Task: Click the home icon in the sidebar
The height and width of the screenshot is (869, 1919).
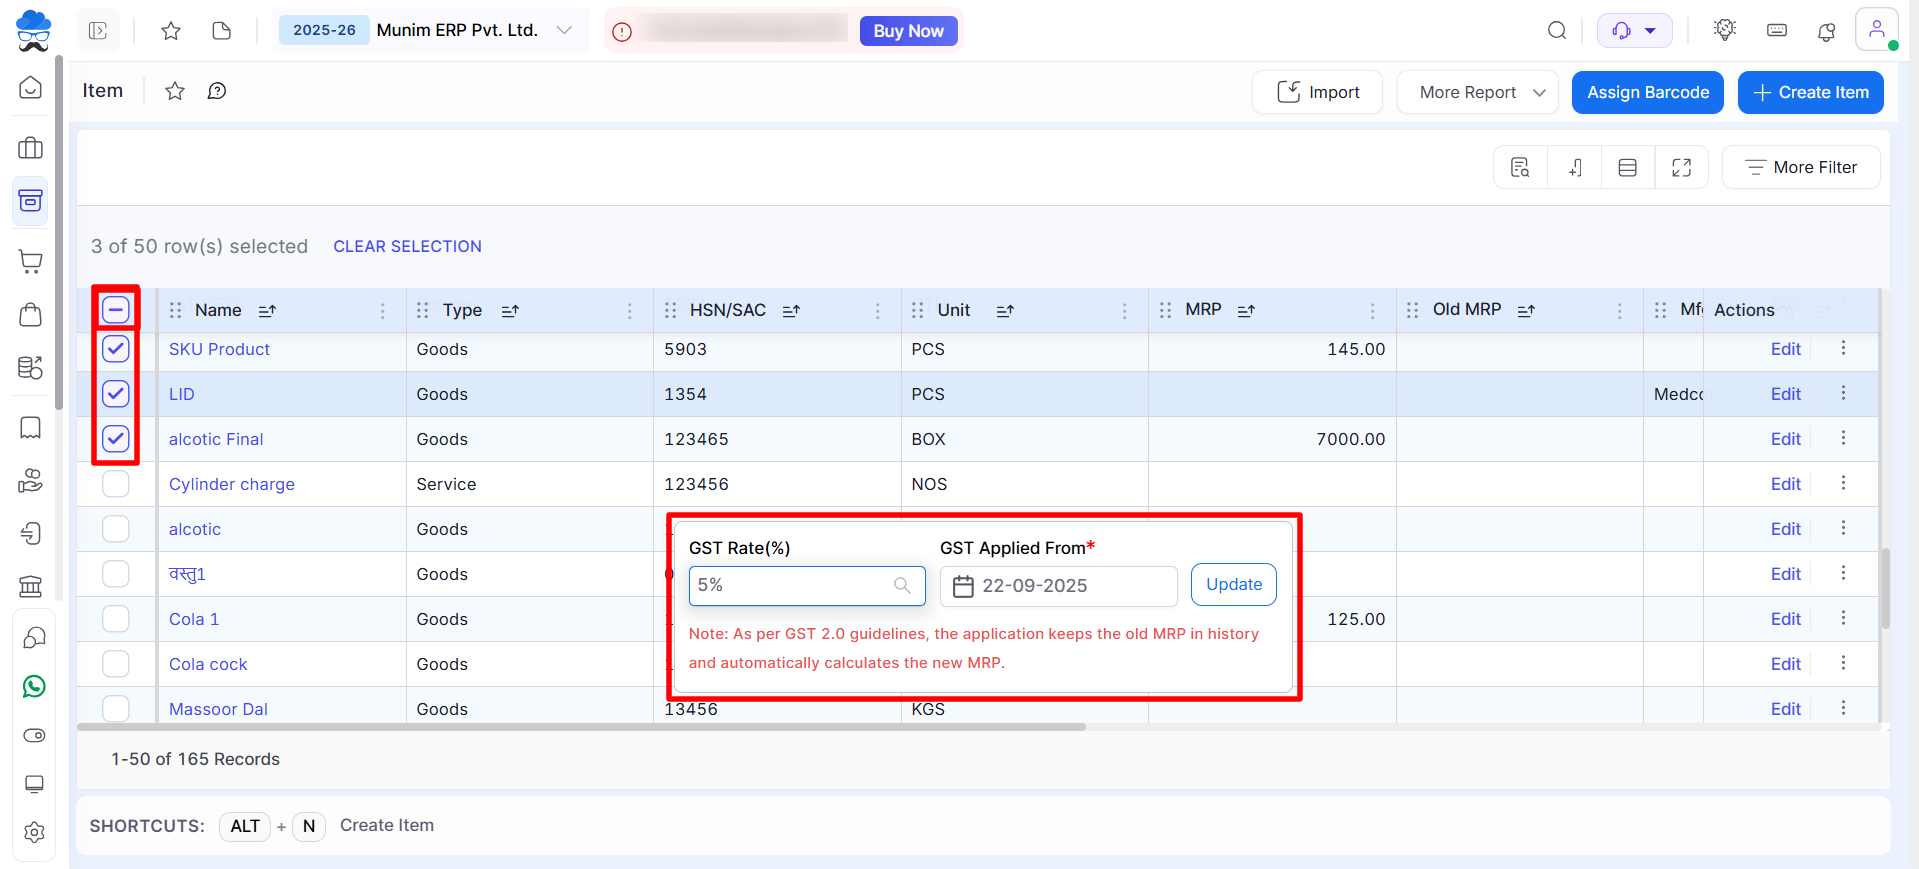Action: (x=31, y=88)
